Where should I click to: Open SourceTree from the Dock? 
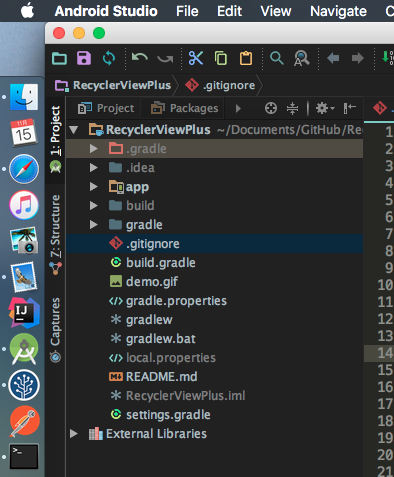point(24,385)
